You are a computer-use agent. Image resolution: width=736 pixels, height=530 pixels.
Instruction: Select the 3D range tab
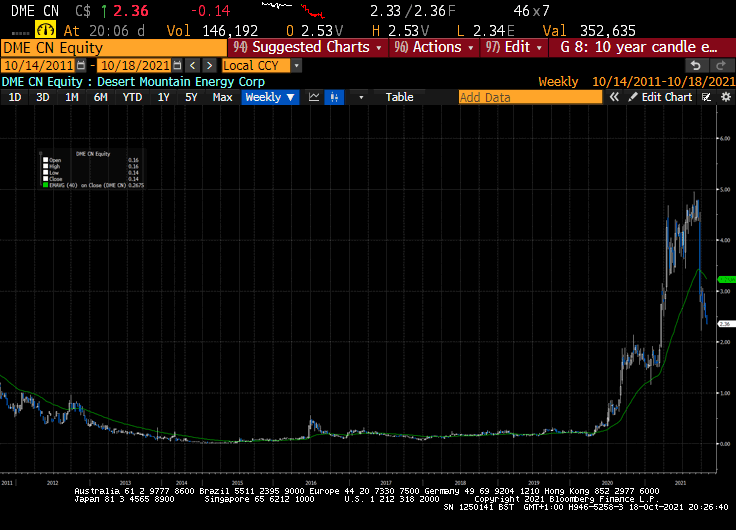pos(43,97)
